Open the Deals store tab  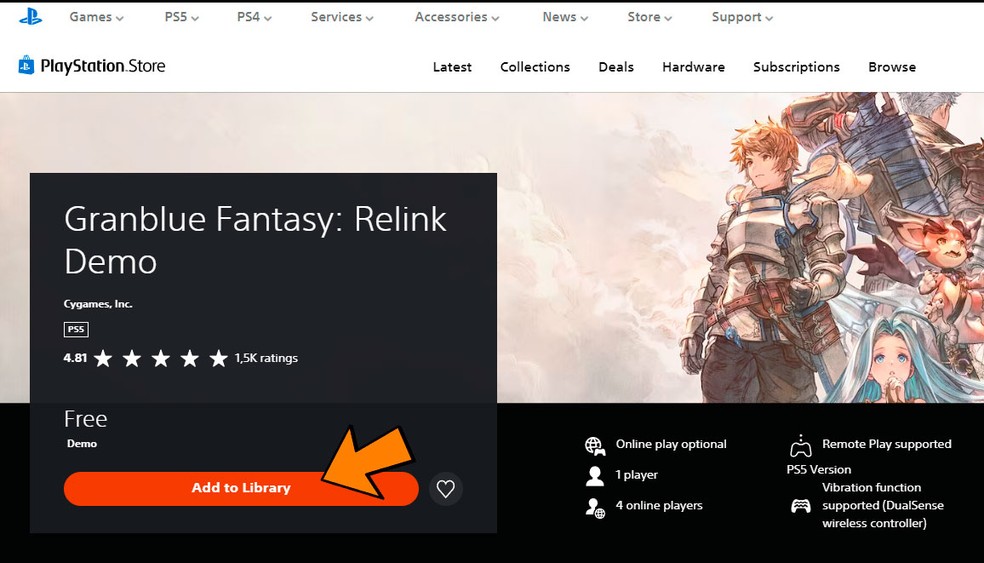tap(616, 67)
